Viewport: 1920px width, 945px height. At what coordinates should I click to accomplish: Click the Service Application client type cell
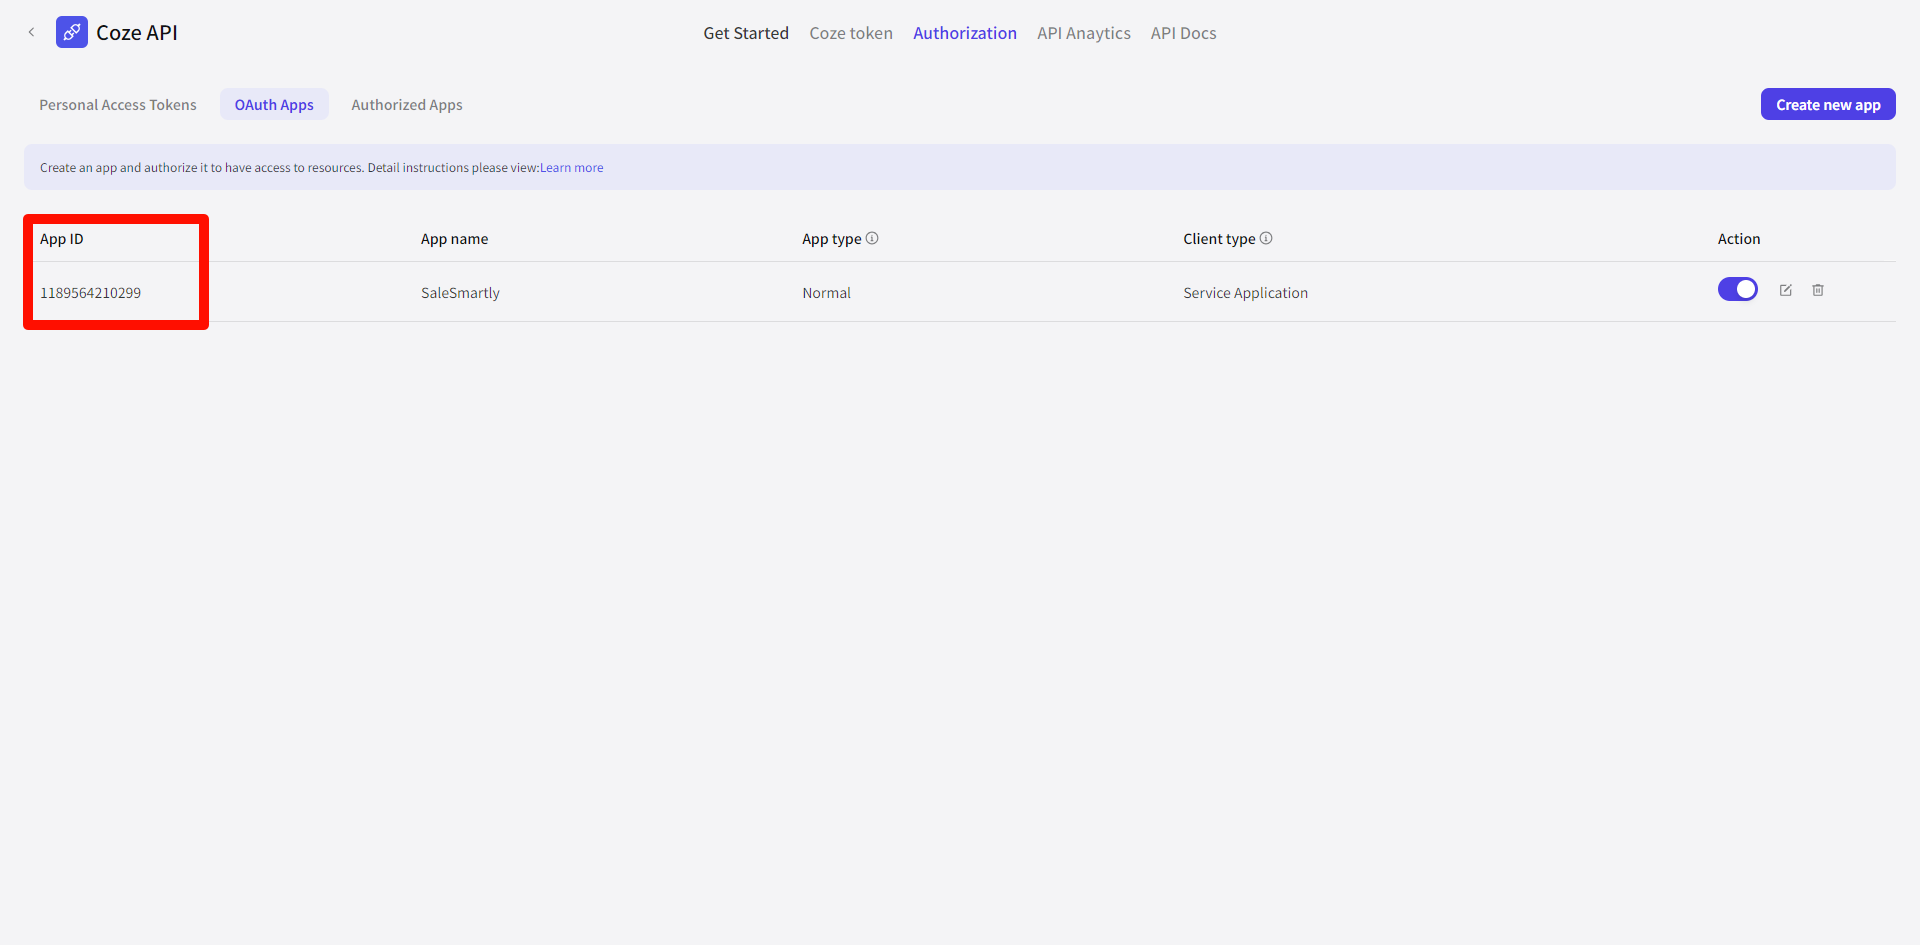tap(1245, 293)
